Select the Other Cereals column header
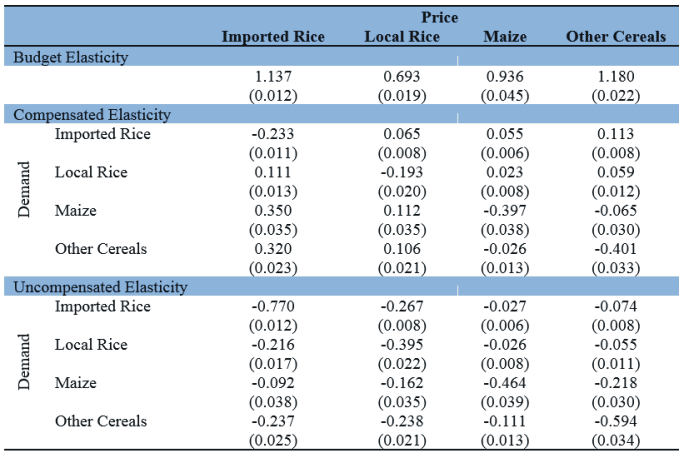The width and height of the screenshot is (679, 453). click(x=615, y=37)
